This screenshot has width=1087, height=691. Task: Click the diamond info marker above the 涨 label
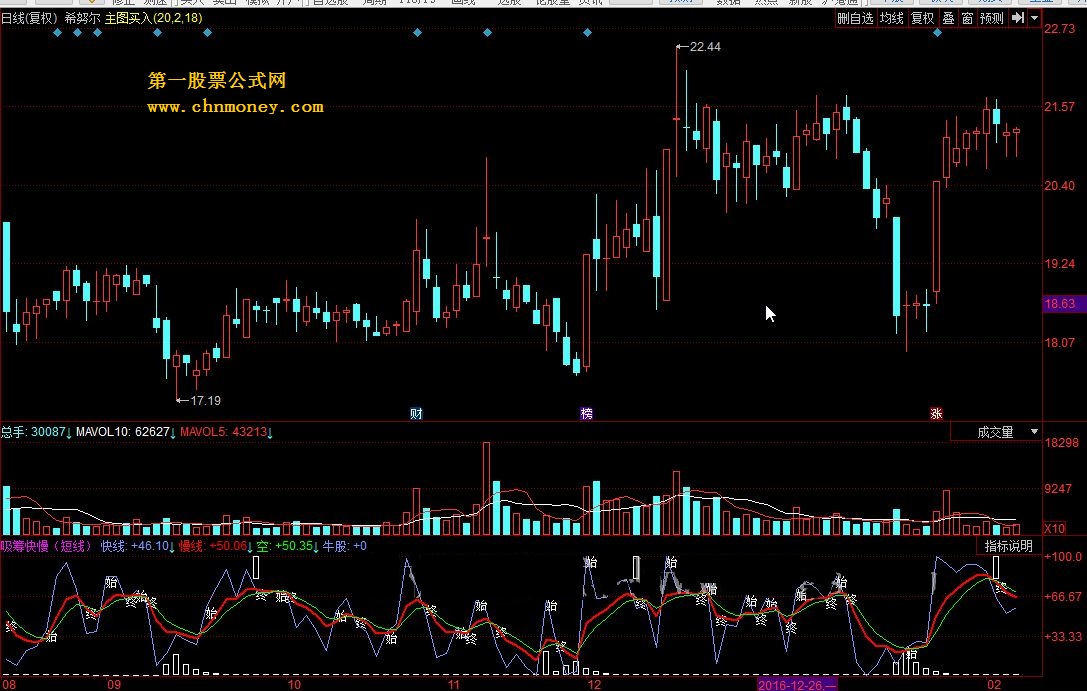937,33
